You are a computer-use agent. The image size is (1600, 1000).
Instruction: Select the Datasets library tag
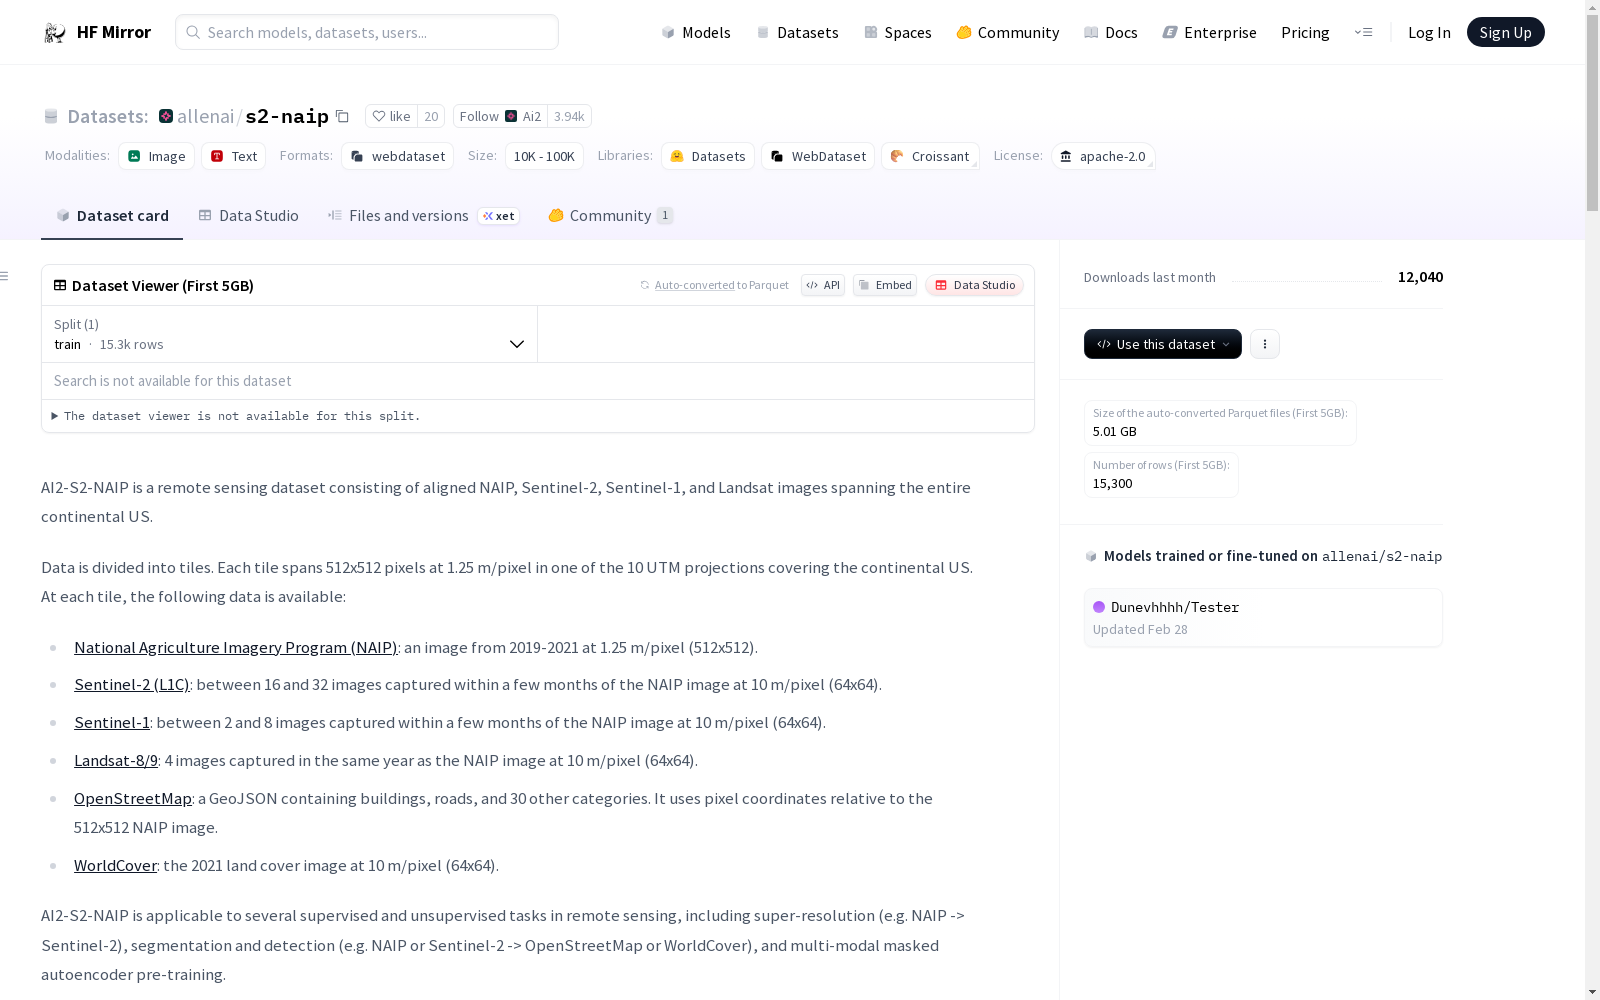[x=708, y=156]
